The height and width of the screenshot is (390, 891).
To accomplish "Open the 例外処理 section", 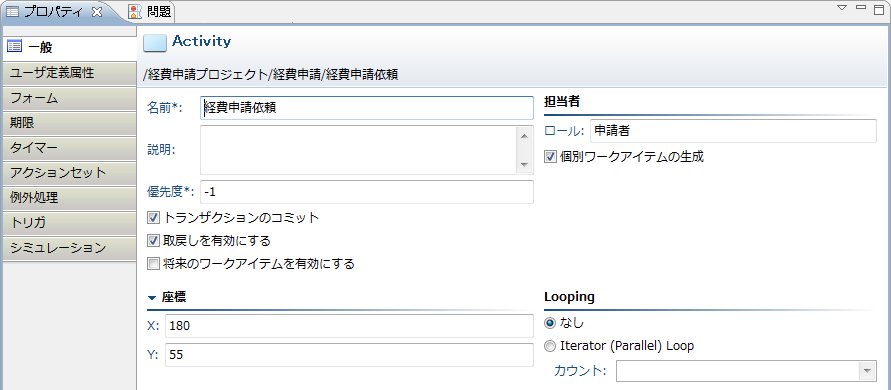I will click(x=69, y=198).
